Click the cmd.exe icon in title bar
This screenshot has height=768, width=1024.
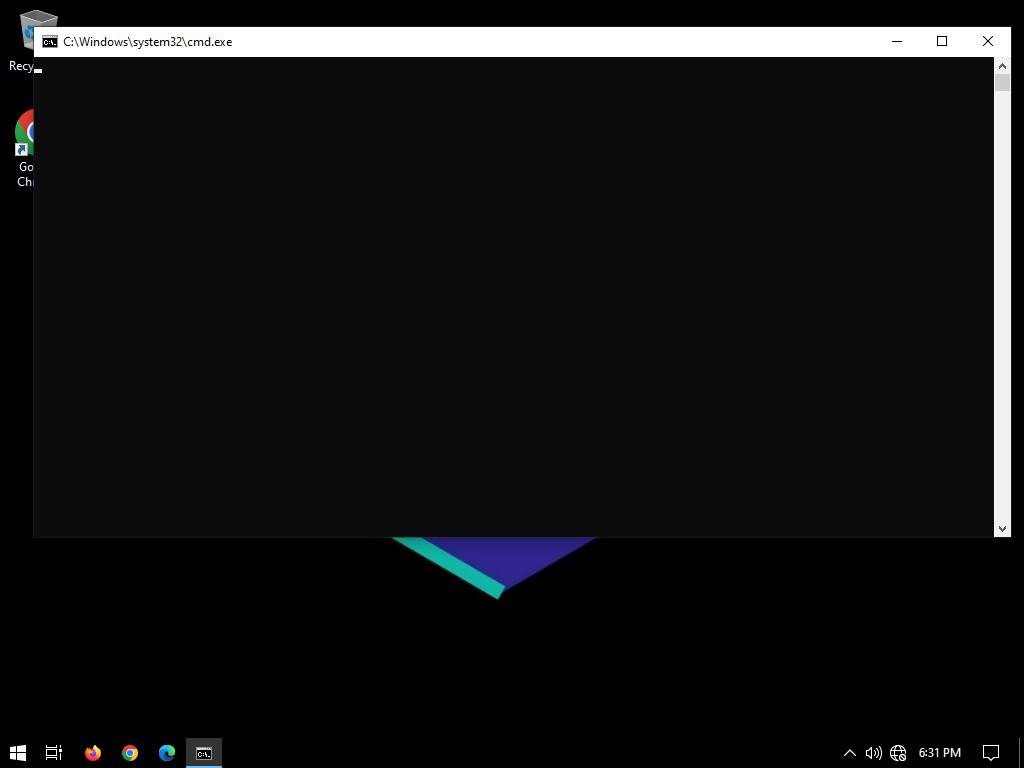49,42
